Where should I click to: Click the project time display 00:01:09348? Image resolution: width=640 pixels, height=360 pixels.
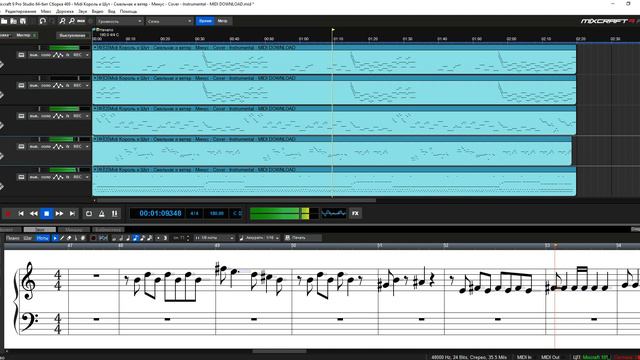160,213
